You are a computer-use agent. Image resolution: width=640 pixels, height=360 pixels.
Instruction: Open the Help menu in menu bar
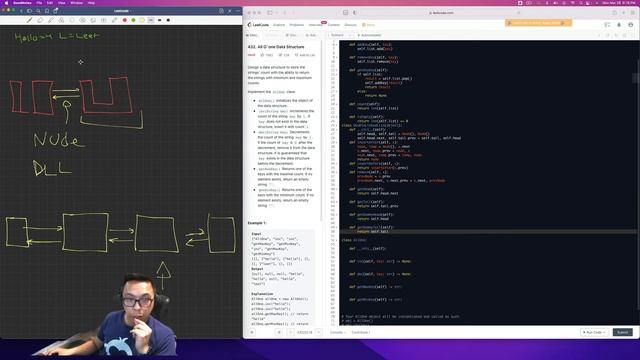(91, 3)
